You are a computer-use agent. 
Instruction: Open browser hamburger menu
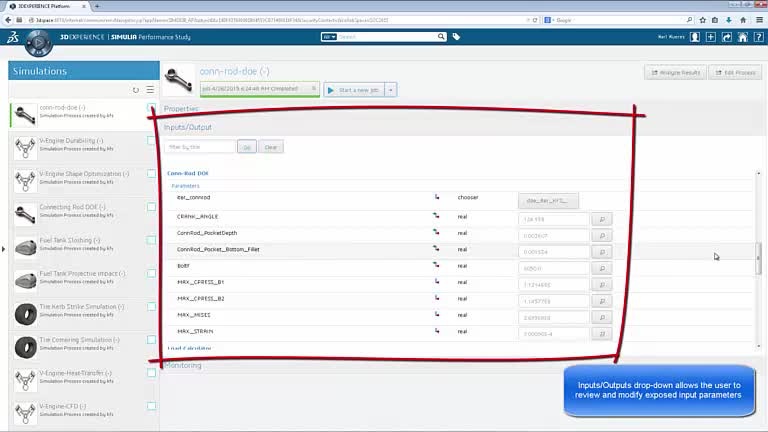click(760, 20)
